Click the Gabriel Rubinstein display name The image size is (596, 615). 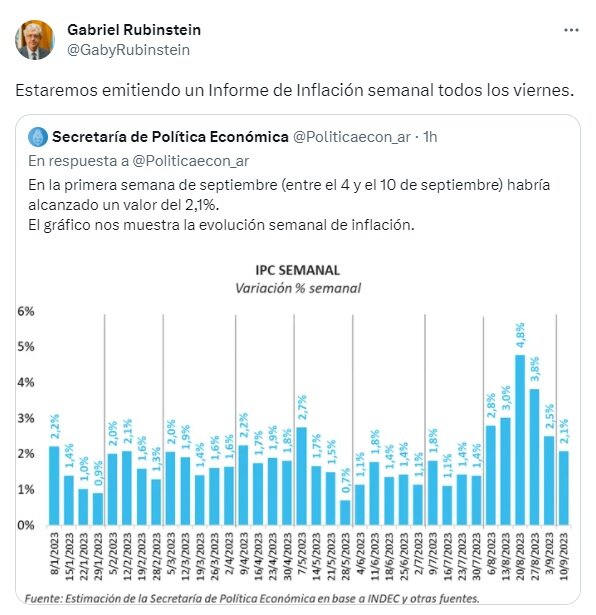pyautogui.click(x=134, y=30)
